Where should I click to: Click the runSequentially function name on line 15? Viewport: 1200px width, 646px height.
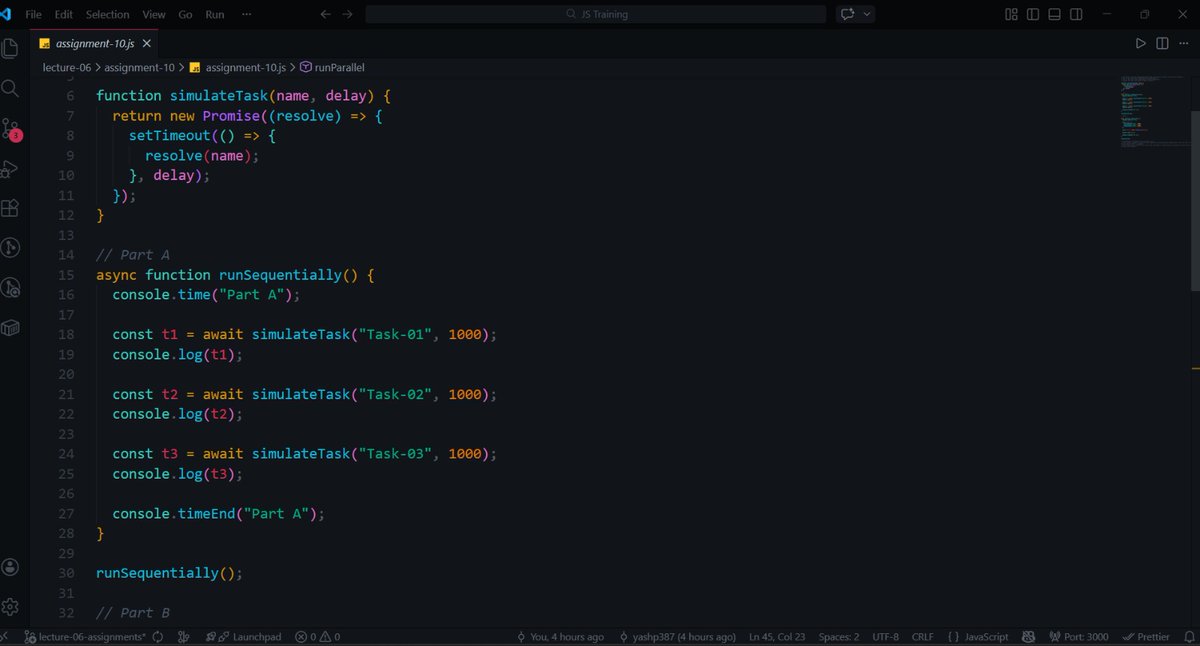[280, 275]
